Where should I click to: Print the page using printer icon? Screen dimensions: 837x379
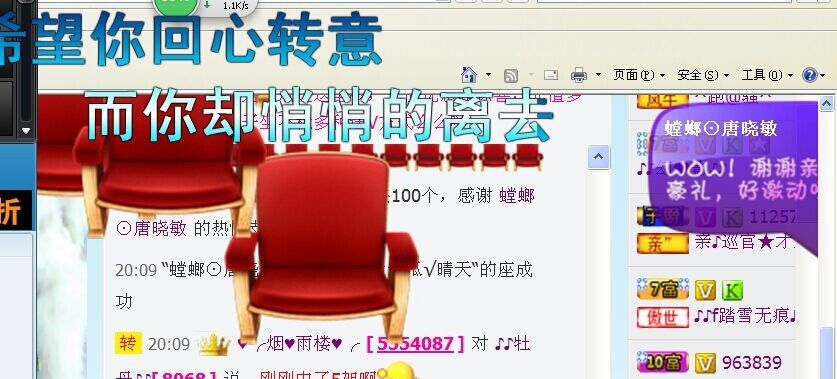pyautogui.click(x=579, y=75)
